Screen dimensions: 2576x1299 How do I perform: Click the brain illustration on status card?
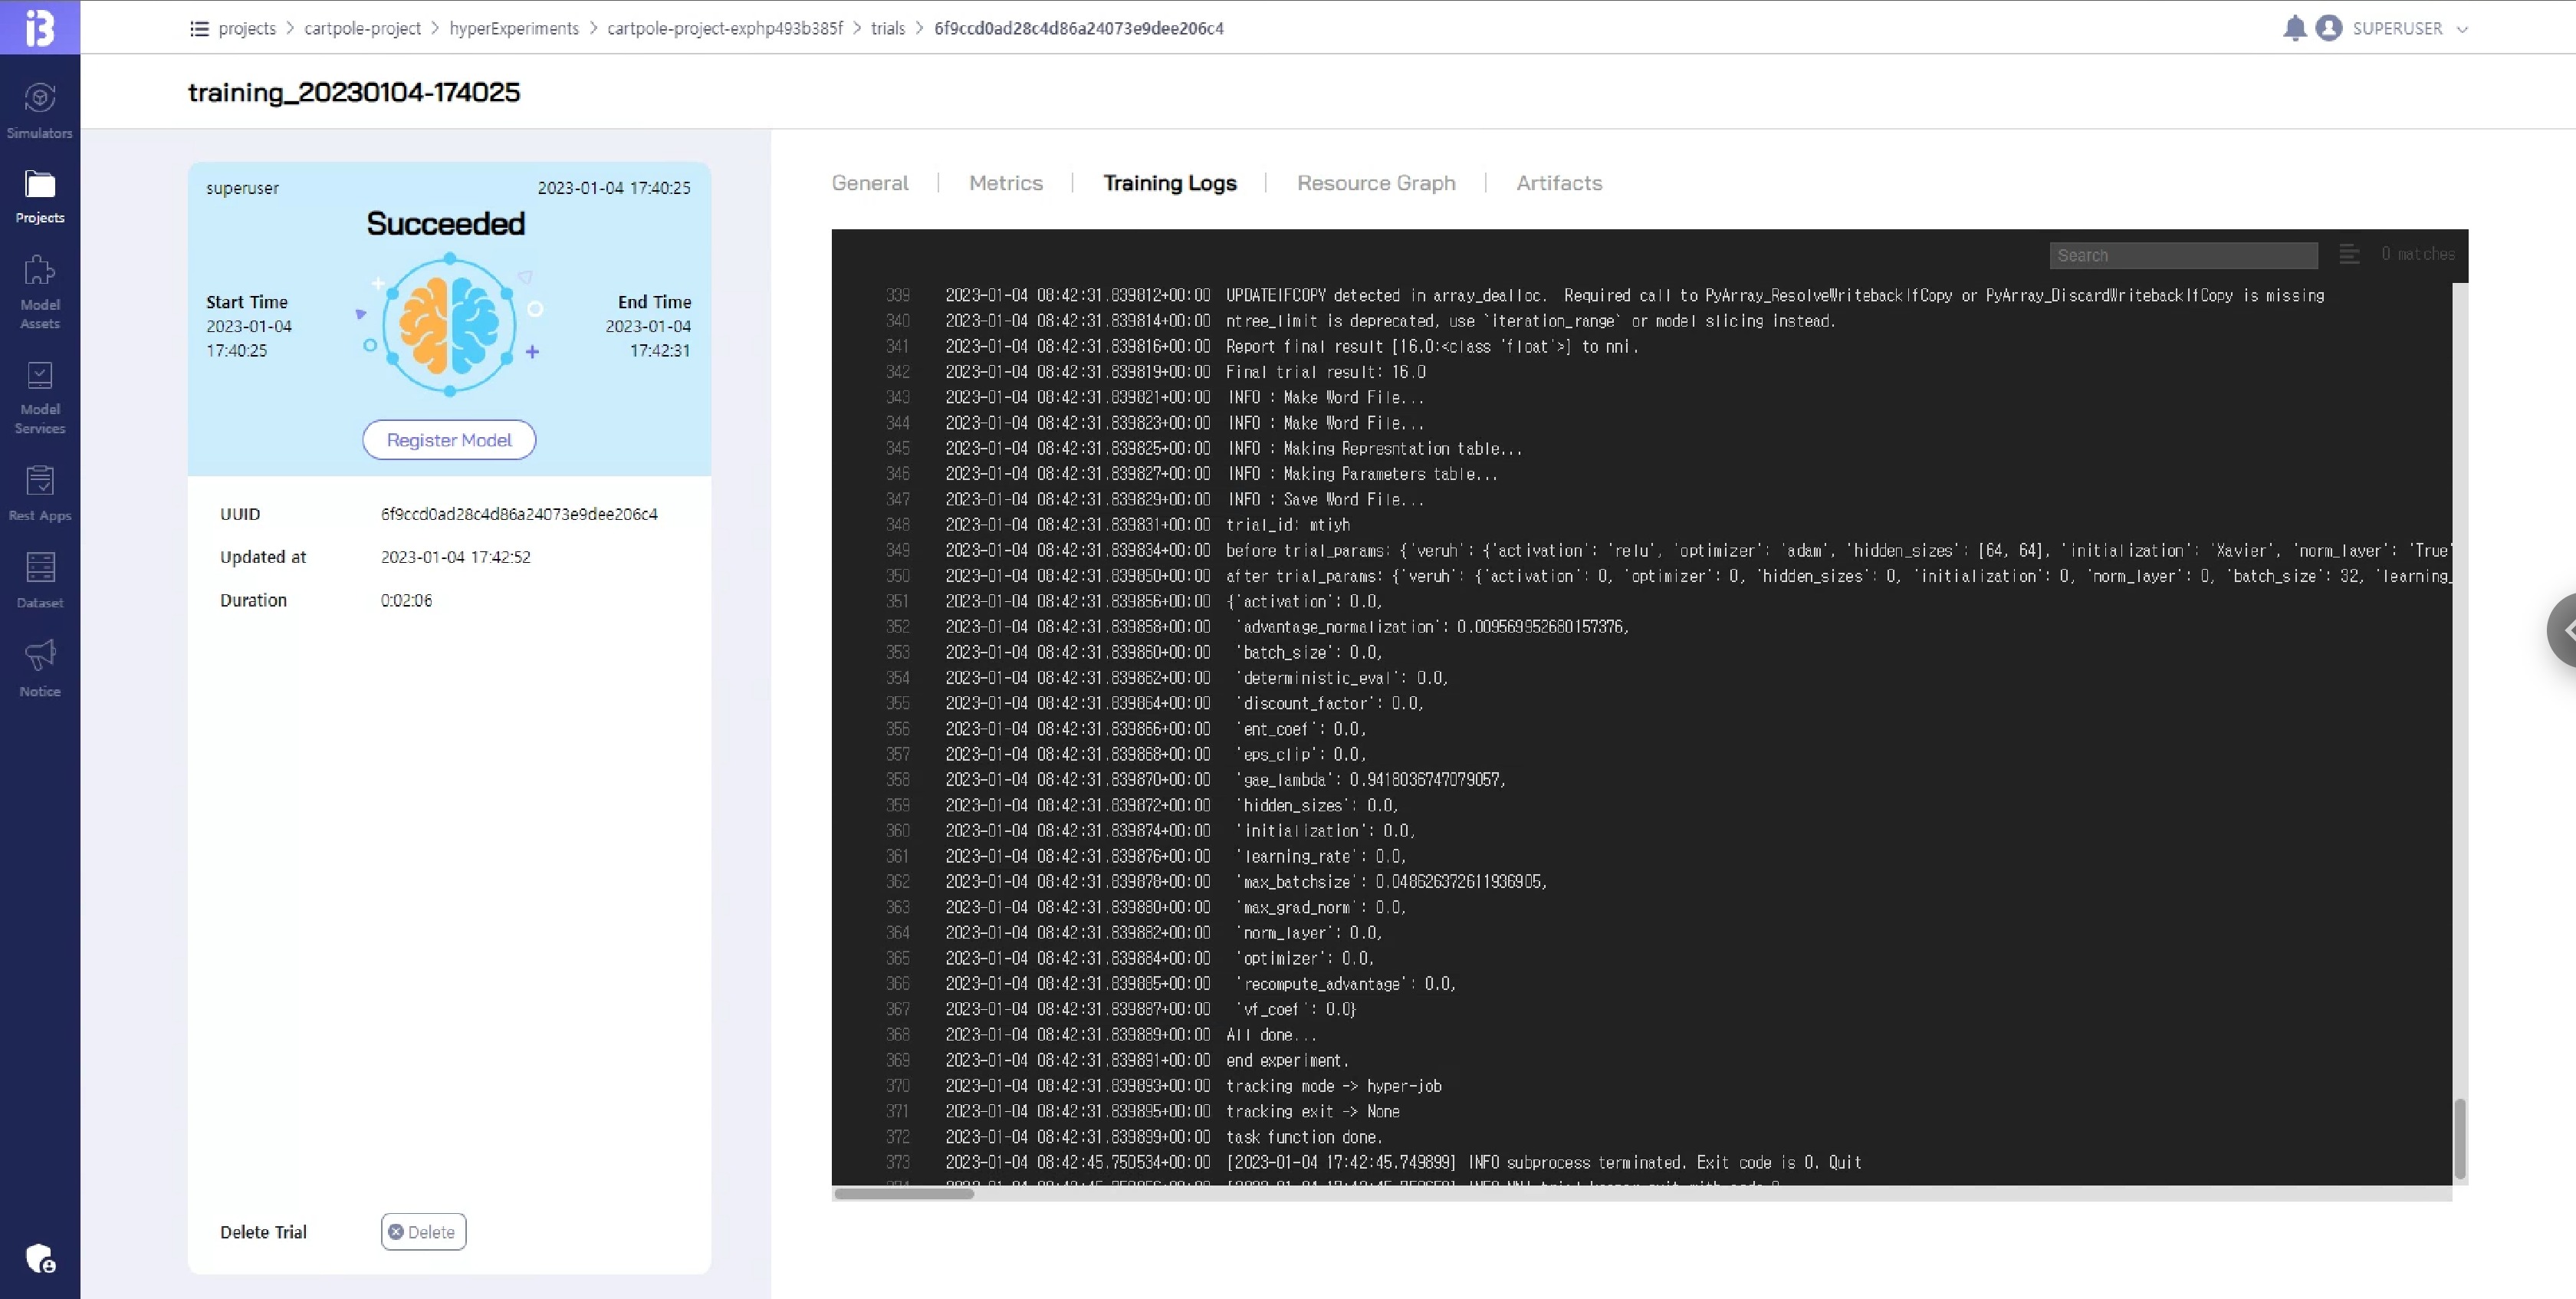click(x=449, y=324)
